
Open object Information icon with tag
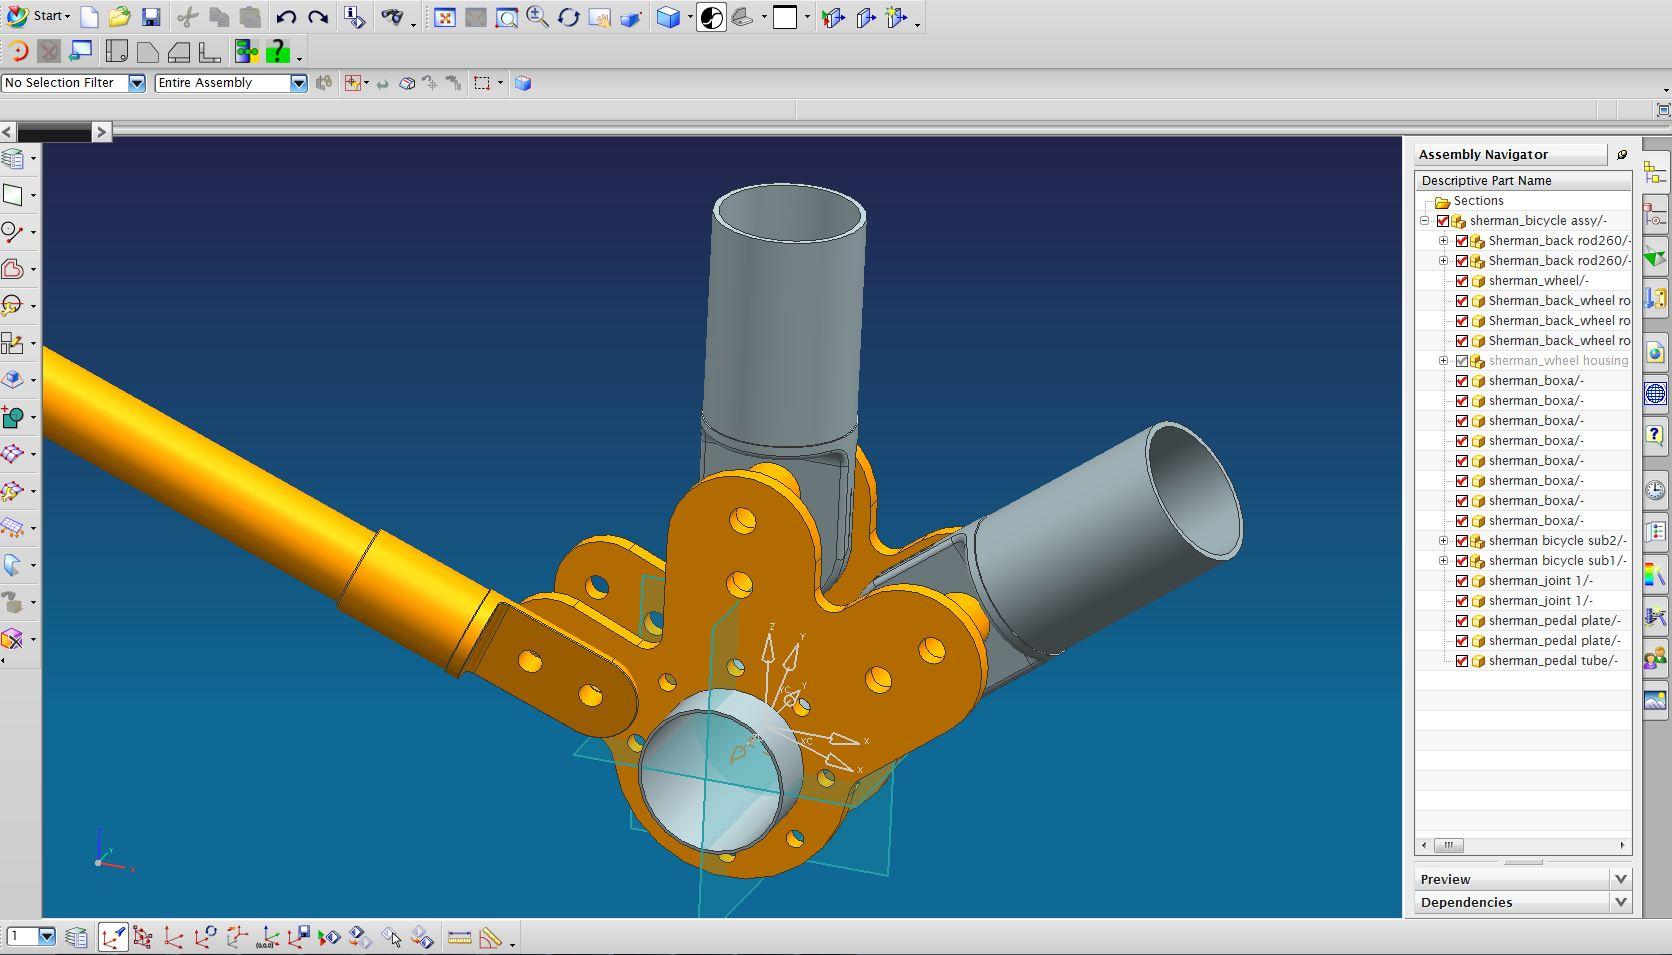tap(354, 17)
